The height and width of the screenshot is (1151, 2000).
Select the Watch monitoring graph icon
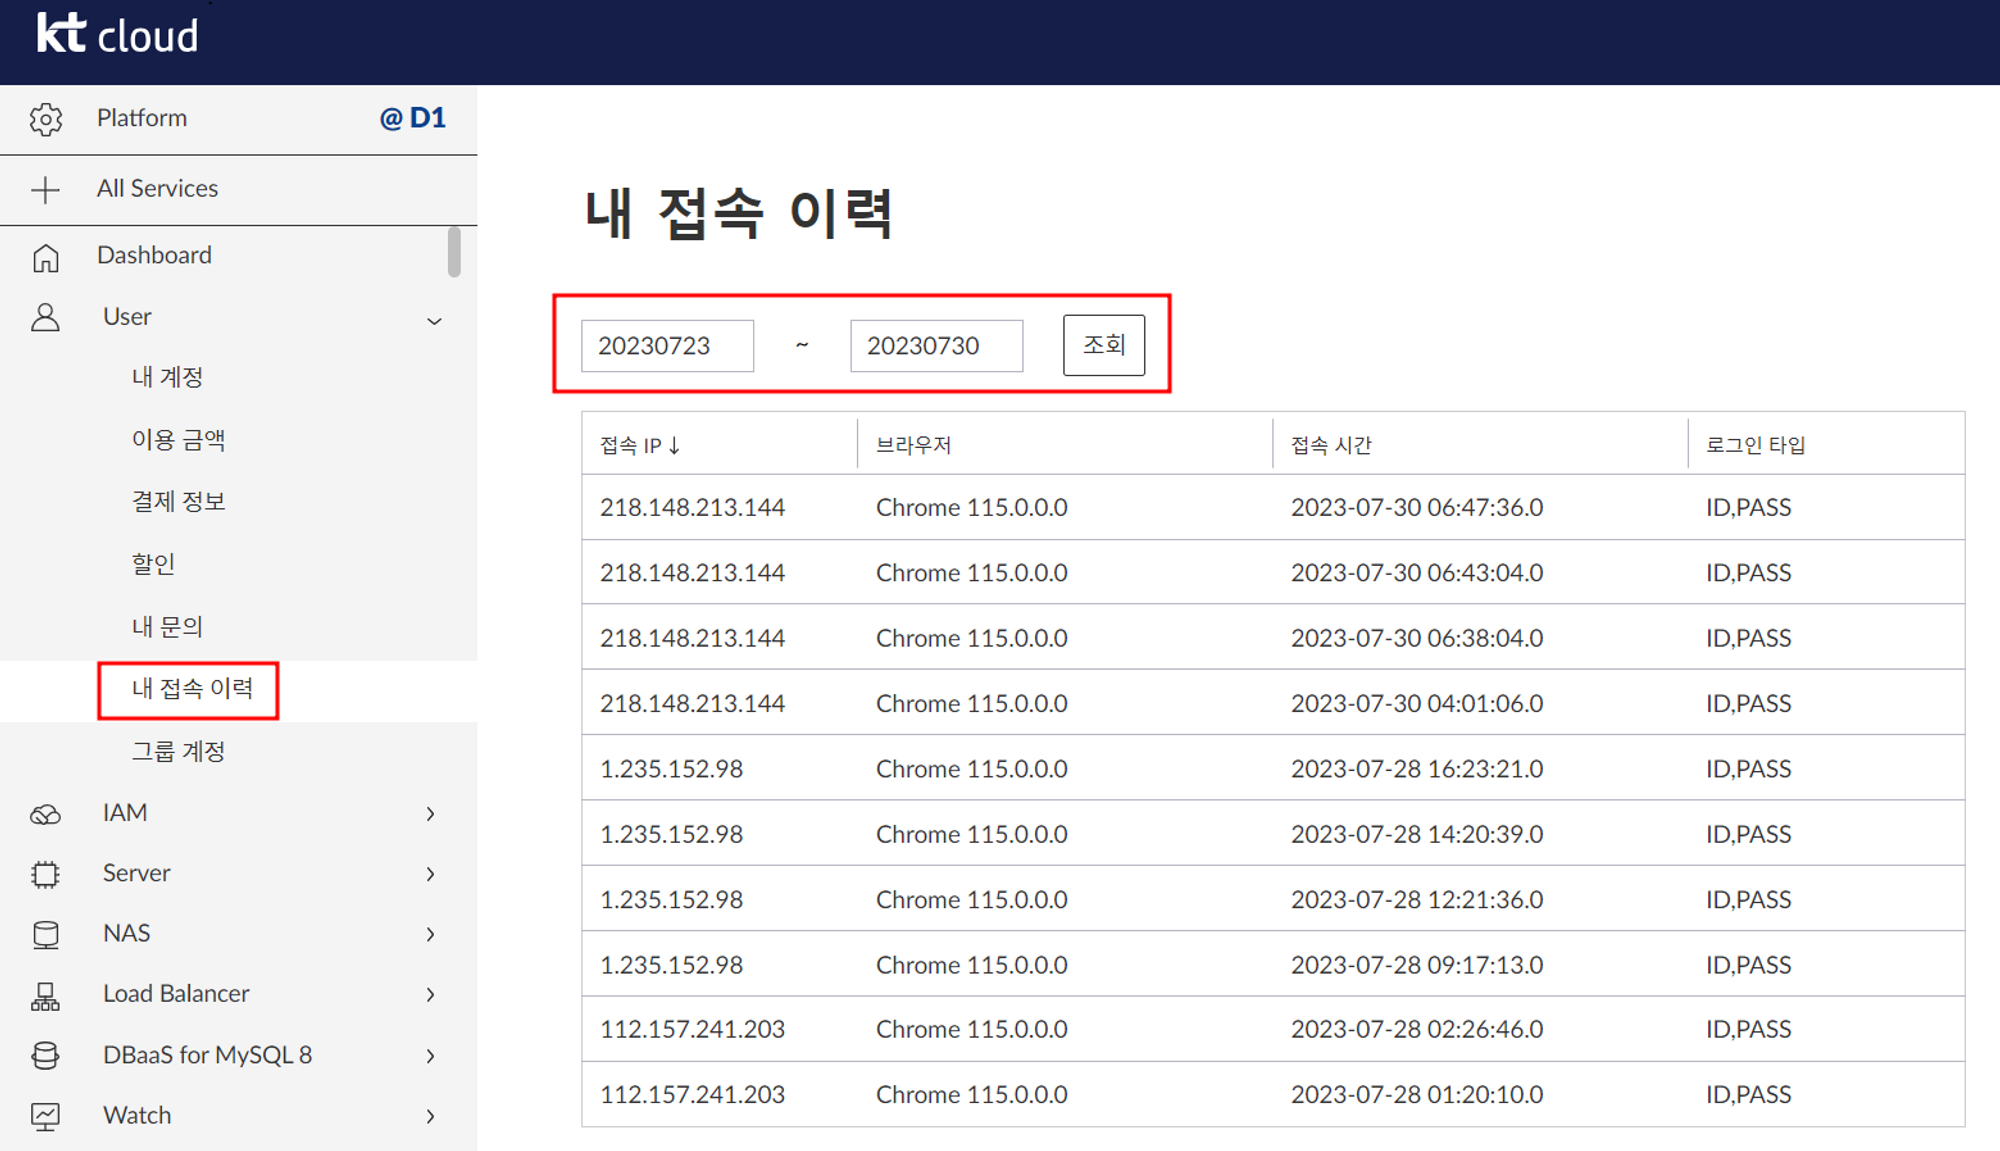[x=46, y=1115]
